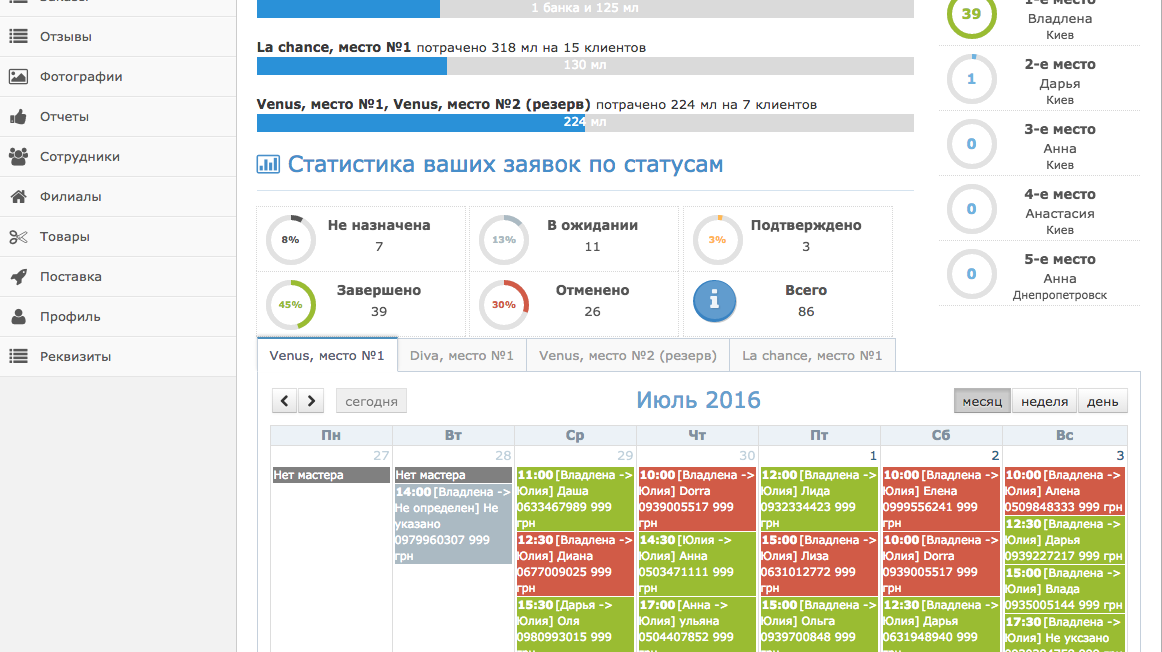Click the 0 ring beside Анна Киев

click(972, 144)
